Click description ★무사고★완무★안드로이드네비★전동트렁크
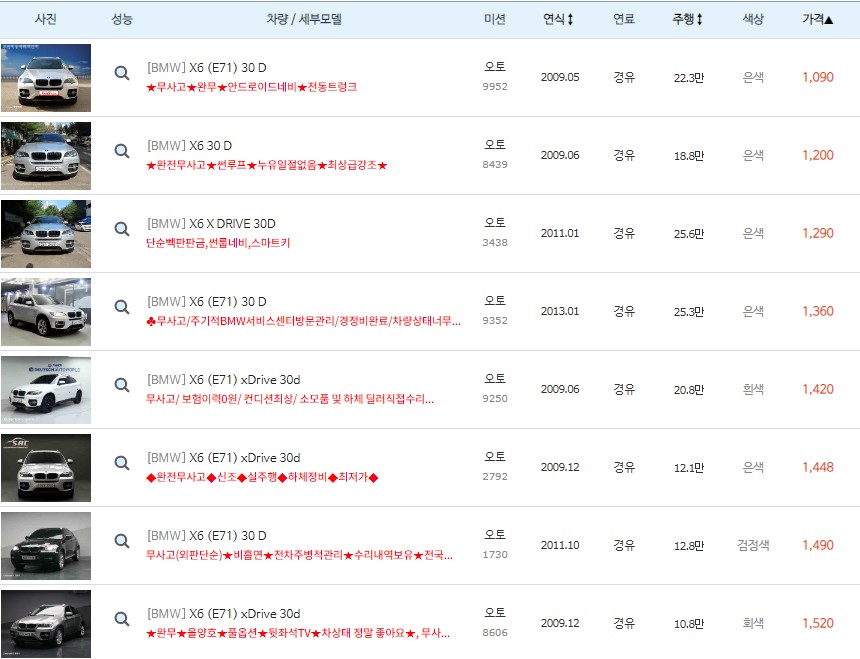The height and width of the screenshot is (659, 860). (x=252, y=87)
